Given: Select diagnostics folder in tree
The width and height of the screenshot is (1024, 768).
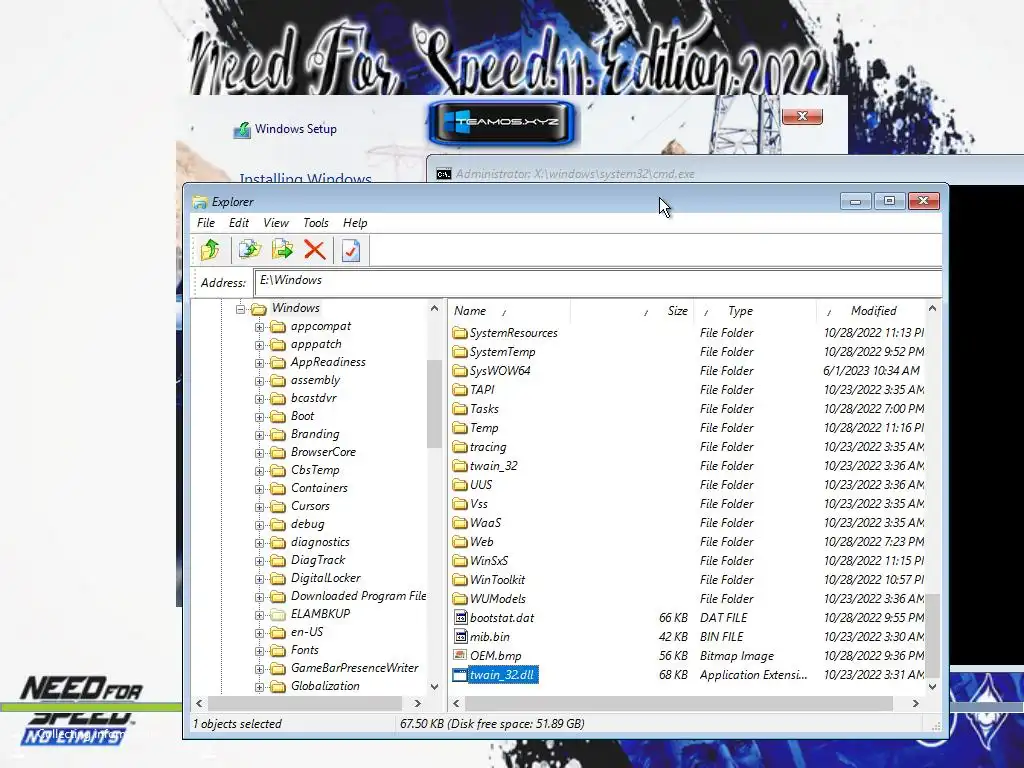Looking at the screenshot, I should coord(320,542).
